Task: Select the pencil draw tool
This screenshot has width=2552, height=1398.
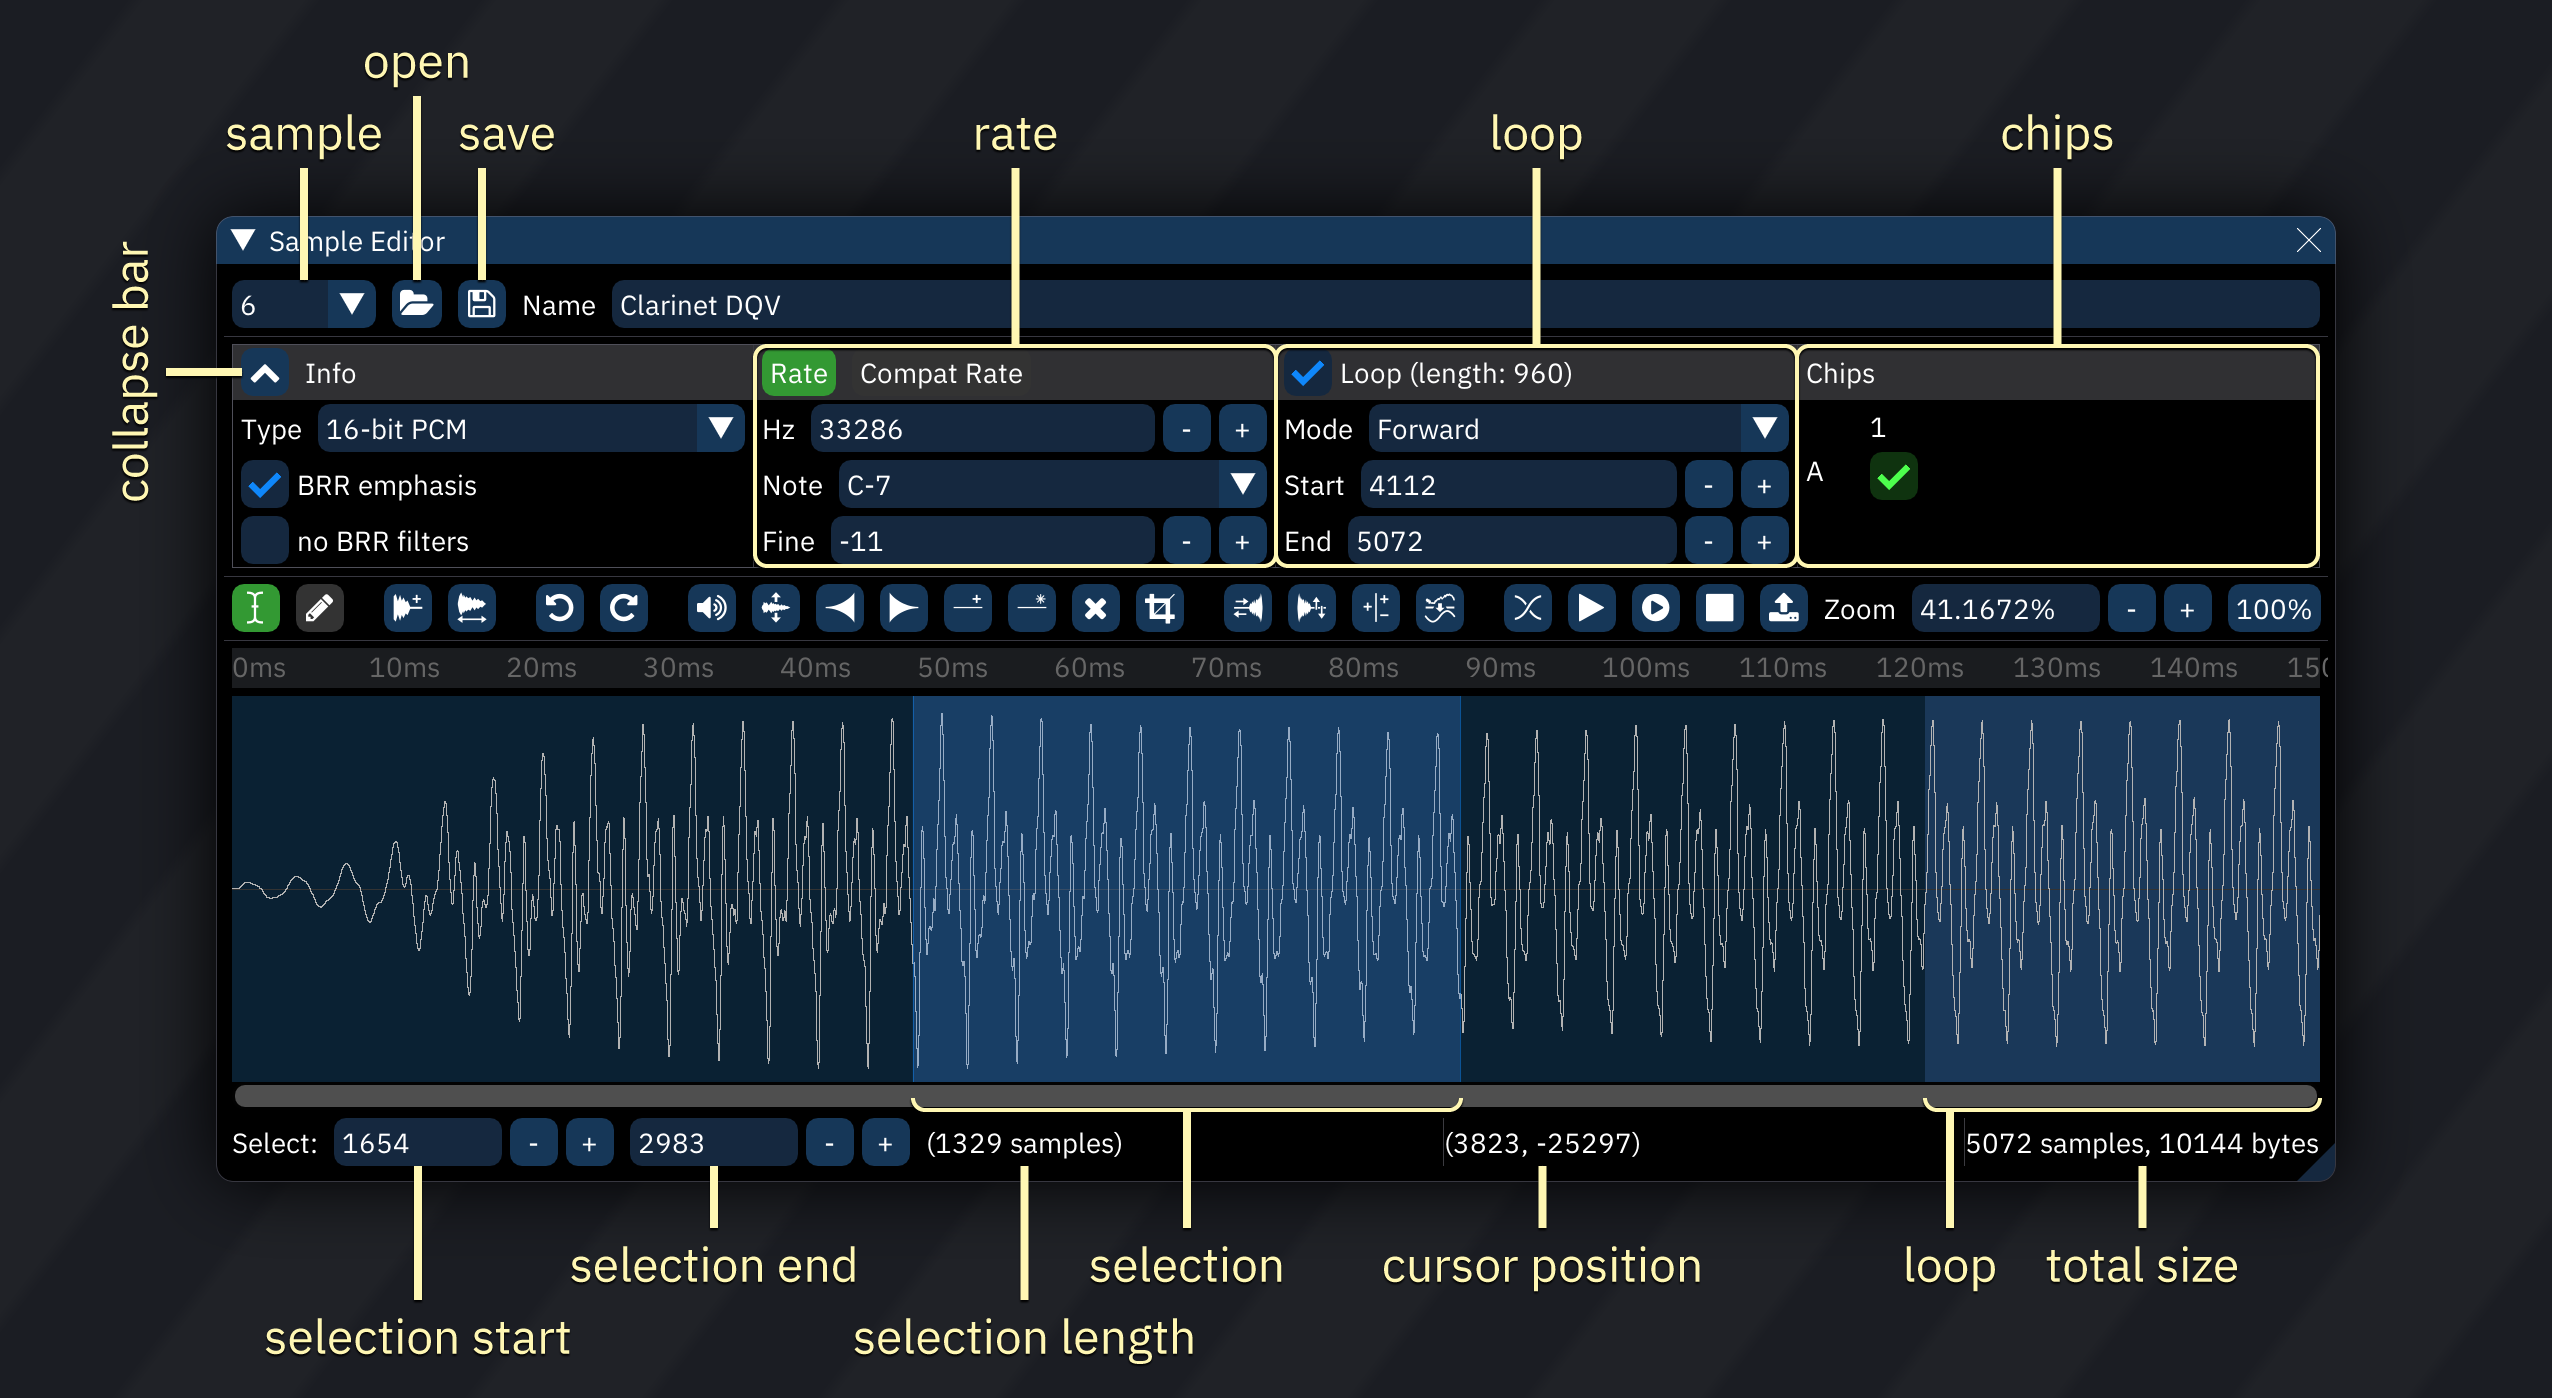Action: coord(320,608)
